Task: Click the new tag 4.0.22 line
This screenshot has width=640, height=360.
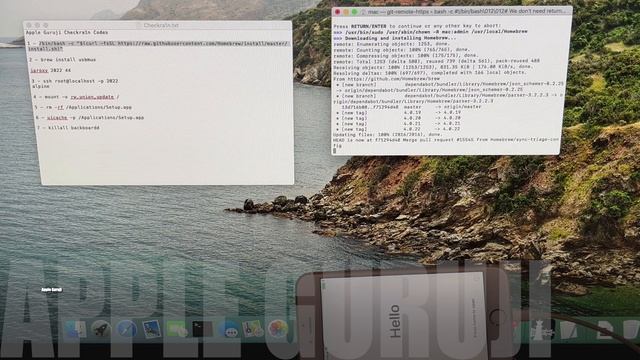Action: [x=398, y=129]
